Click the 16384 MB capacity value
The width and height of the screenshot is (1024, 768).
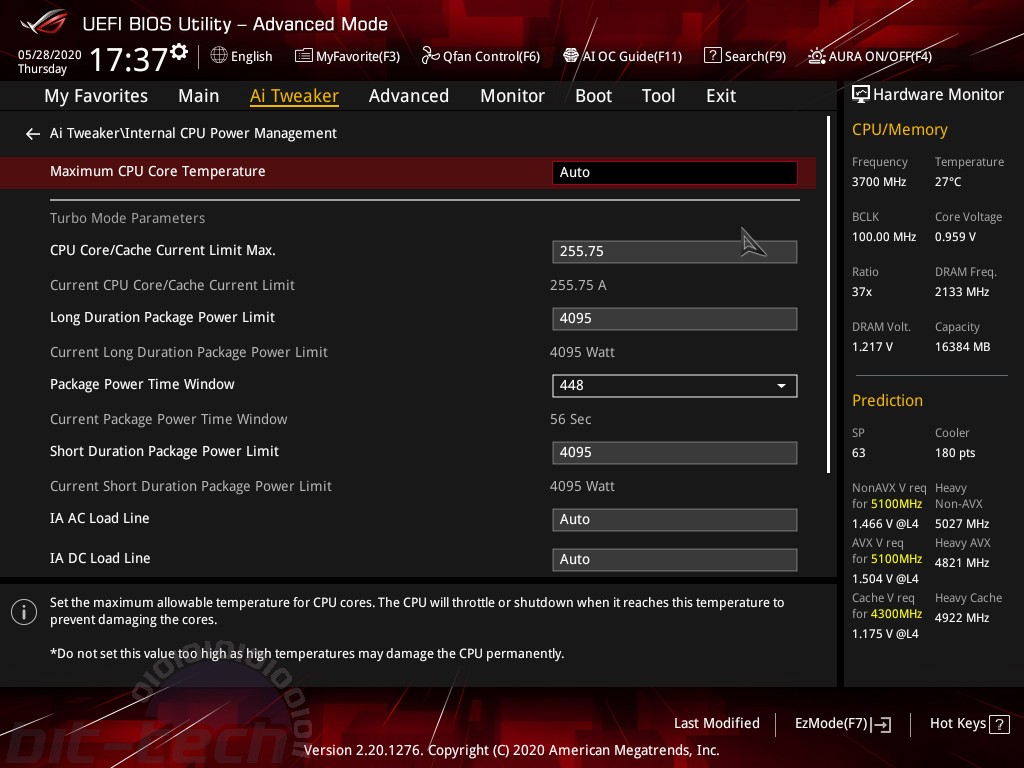[962, 347]
